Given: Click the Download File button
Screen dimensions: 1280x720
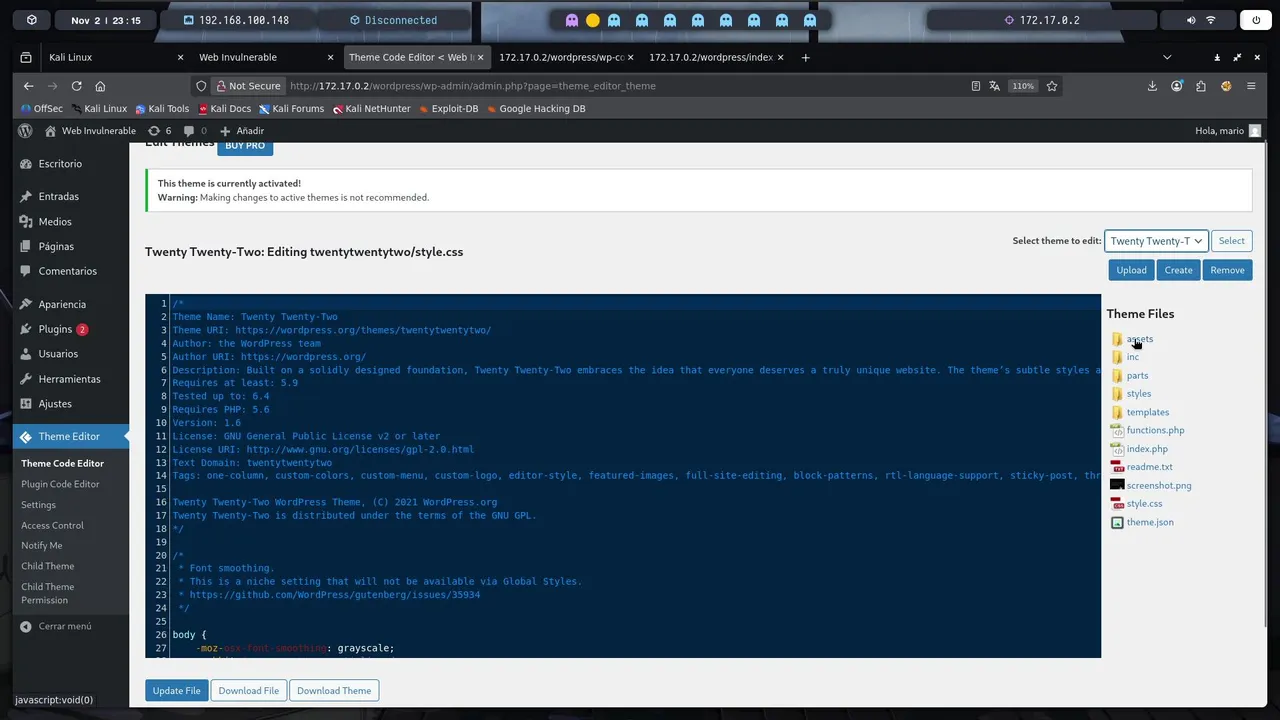Looking at the screenshot, I should point(249,691).
